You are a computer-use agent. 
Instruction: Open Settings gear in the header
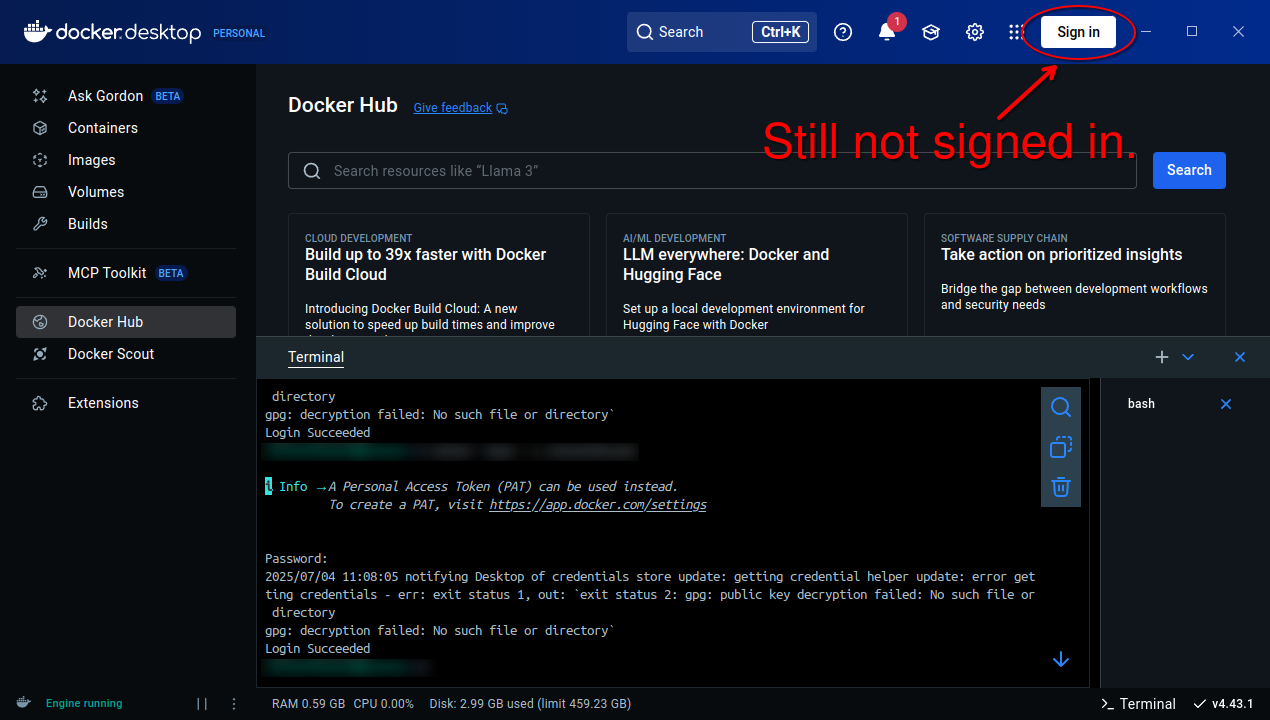click(x=975, y=32)
